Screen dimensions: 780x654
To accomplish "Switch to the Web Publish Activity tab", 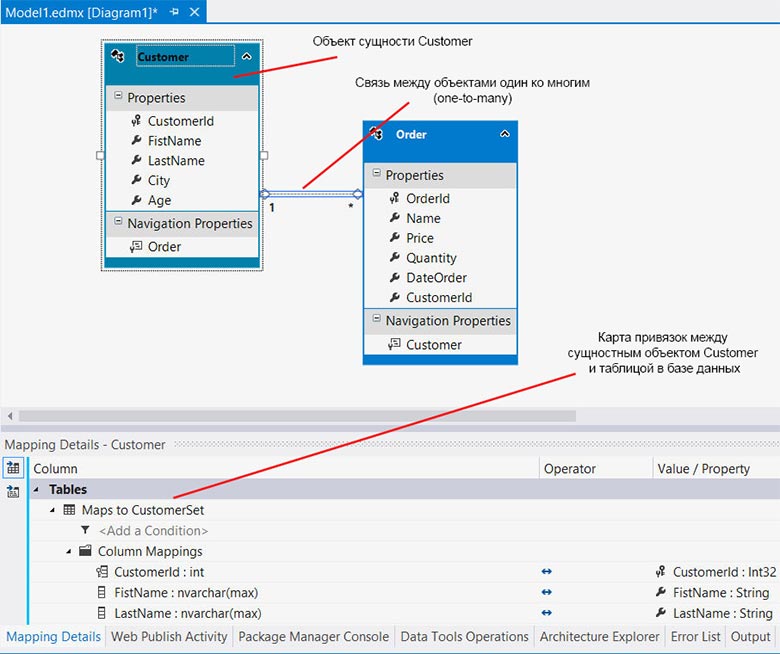I will coord(169,637).
